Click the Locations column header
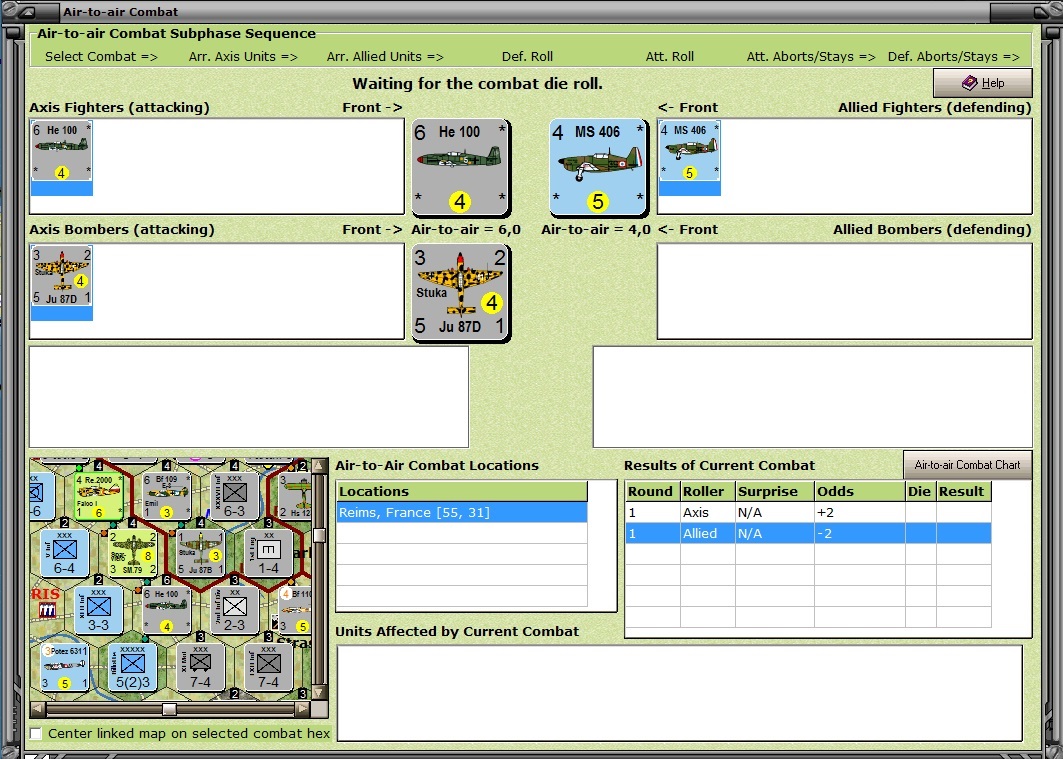1063x759 pixels. 462,491
